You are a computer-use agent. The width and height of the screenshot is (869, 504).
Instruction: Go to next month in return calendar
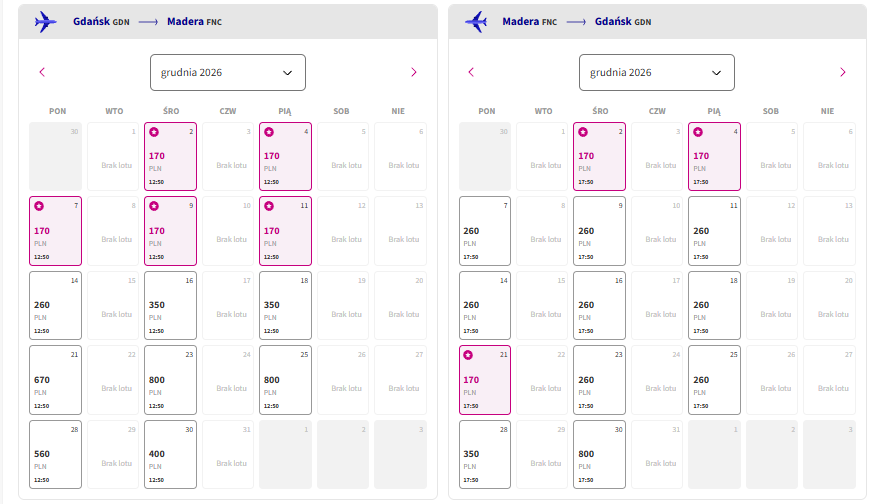(843, 72)
